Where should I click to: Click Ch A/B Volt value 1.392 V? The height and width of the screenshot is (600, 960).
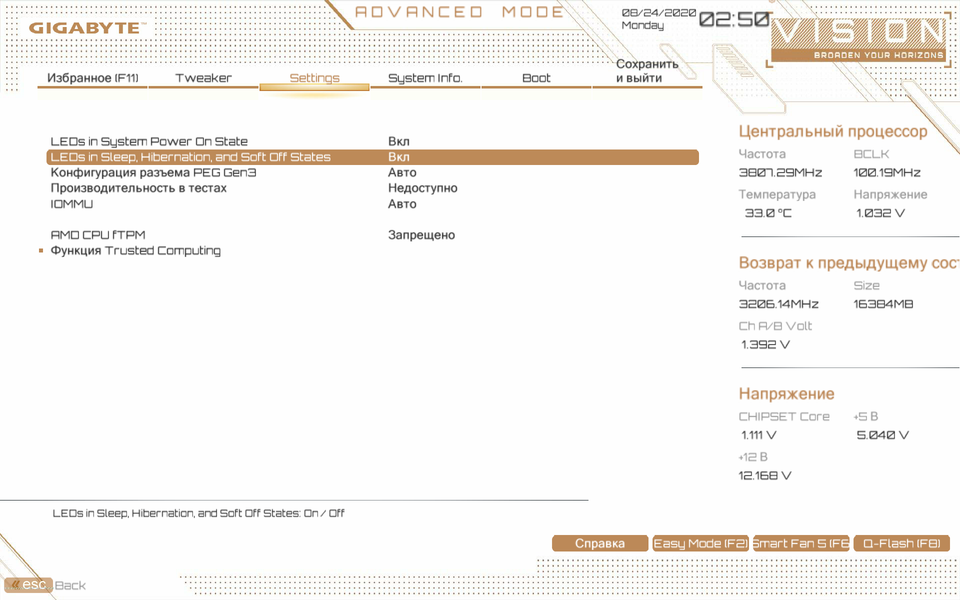[x=765, y=345]
